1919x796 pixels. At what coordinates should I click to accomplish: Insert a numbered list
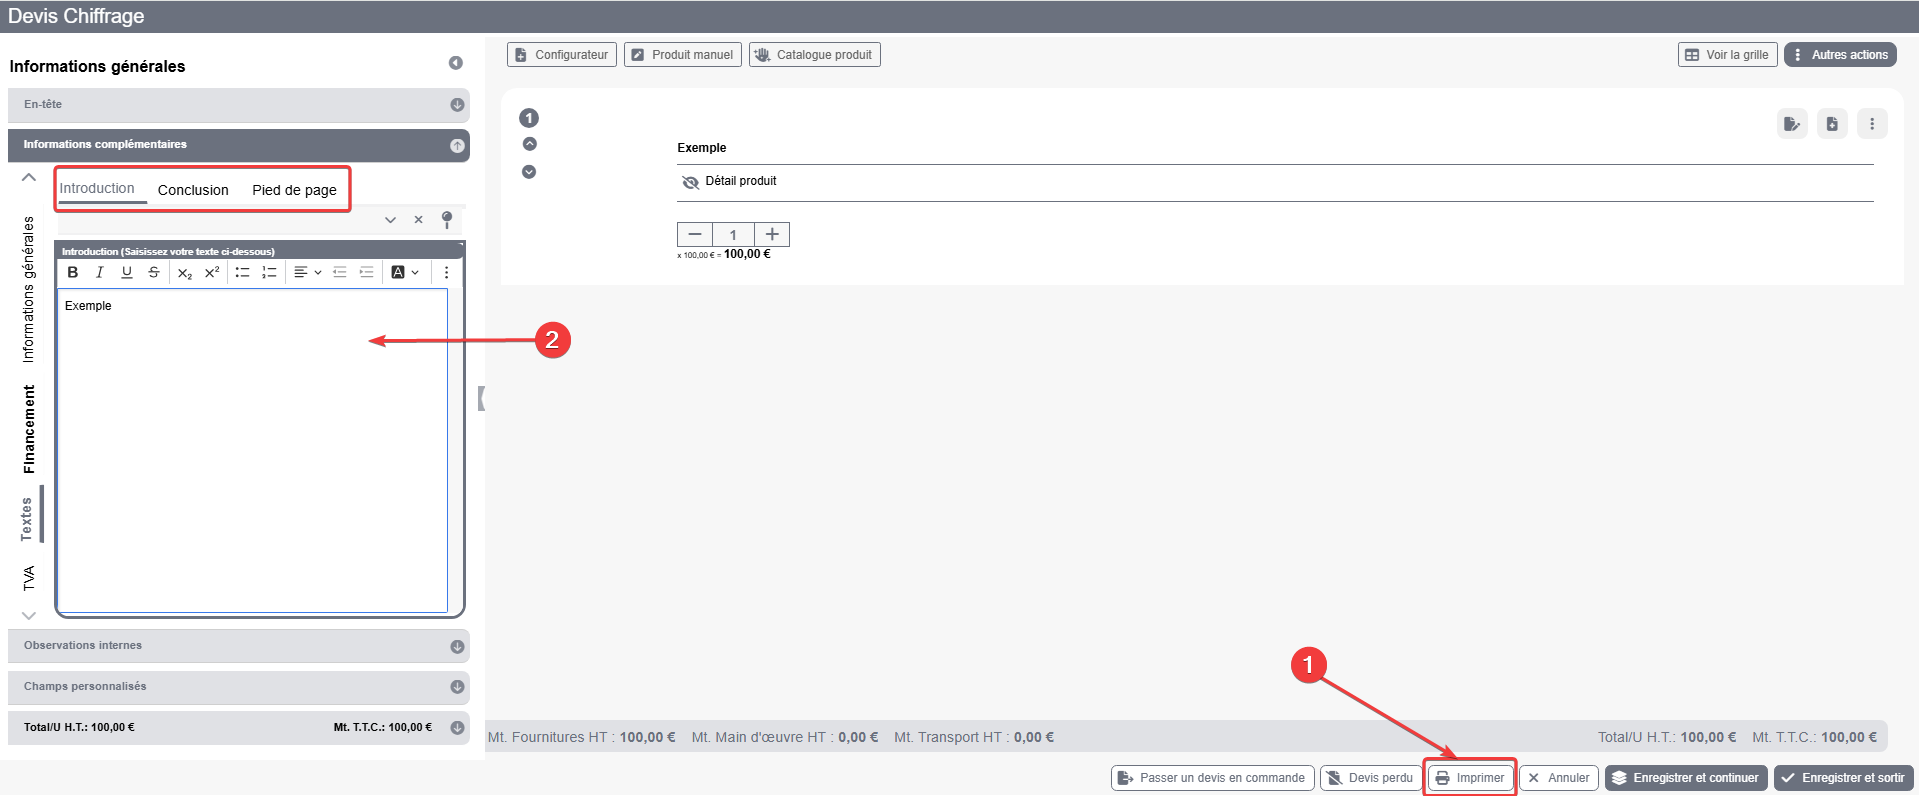tap(269, 272)
